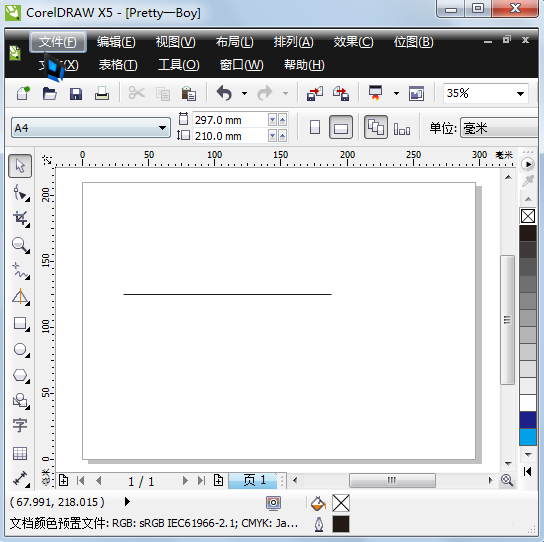Select the Table tool
Viewport: 544px width, 542px height.
tap(20, 453)
